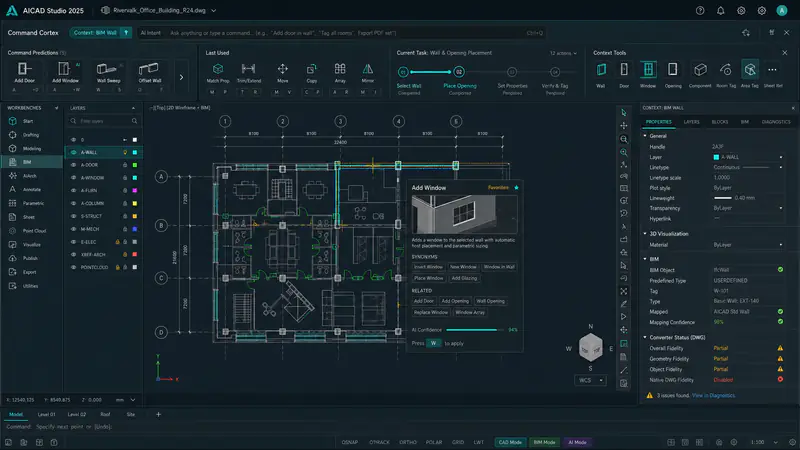800x450 pixels.
Task: Pick the Wall context tool
Action: point(601,74)
